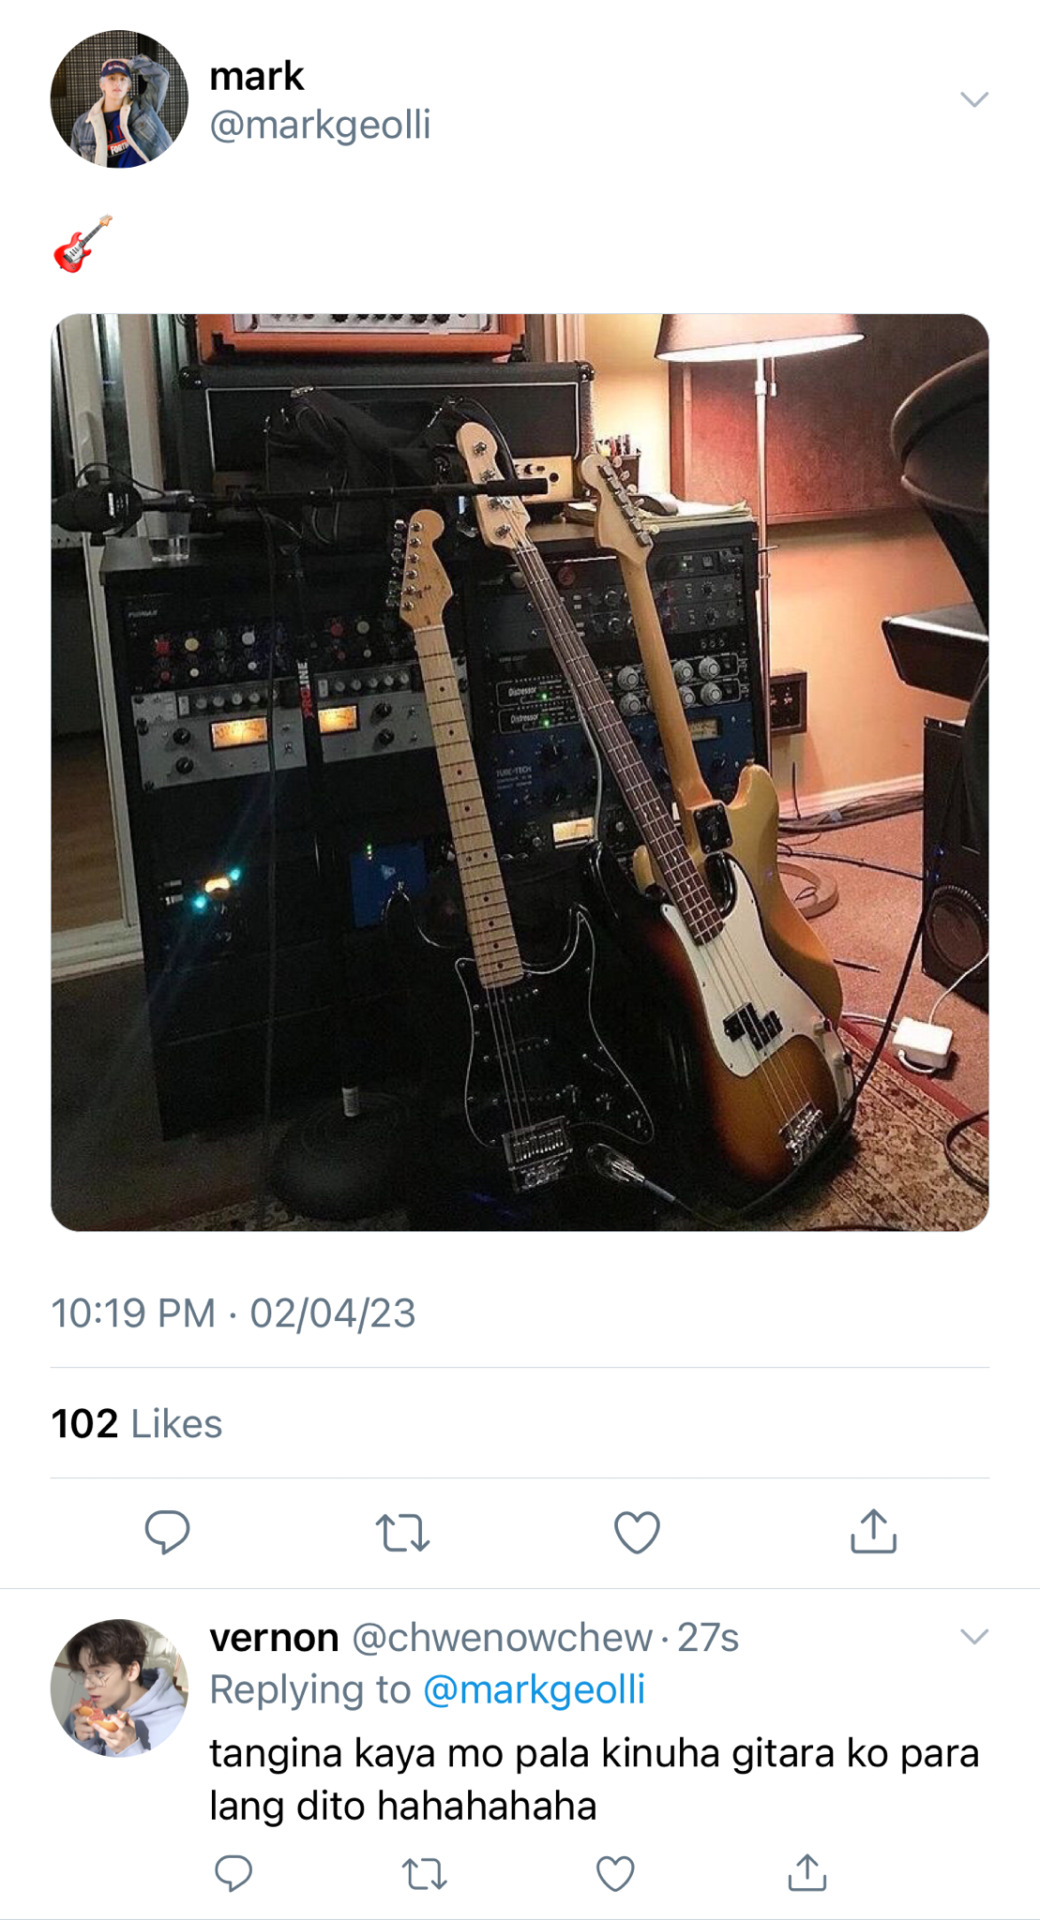This screenshot has height=1920, width=1040.
Task: Like vernon's reply
Action: click(615, 1873)
